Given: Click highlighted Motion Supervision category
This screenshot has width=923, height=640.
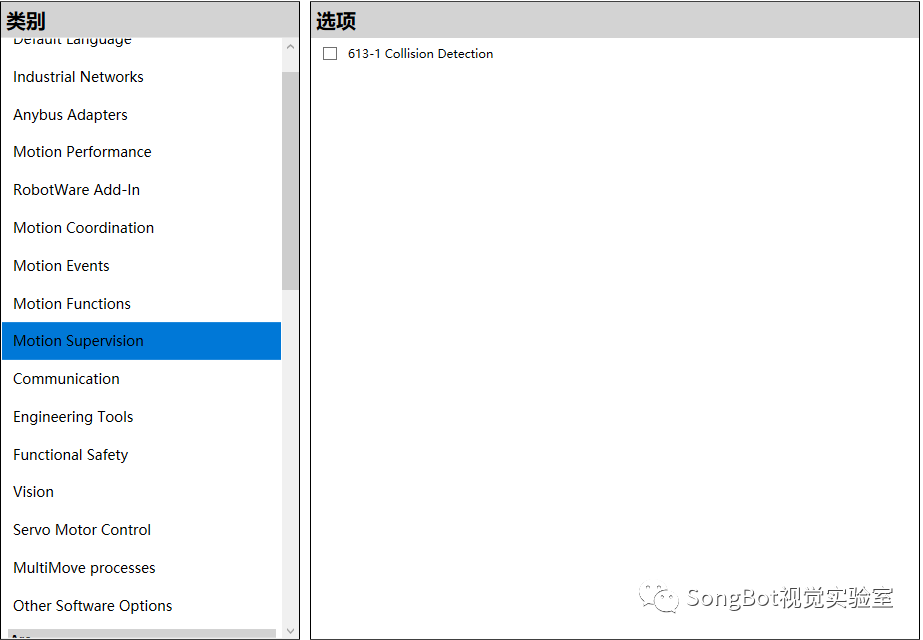Looking at the screenshot, I should [x=141, y=341].
